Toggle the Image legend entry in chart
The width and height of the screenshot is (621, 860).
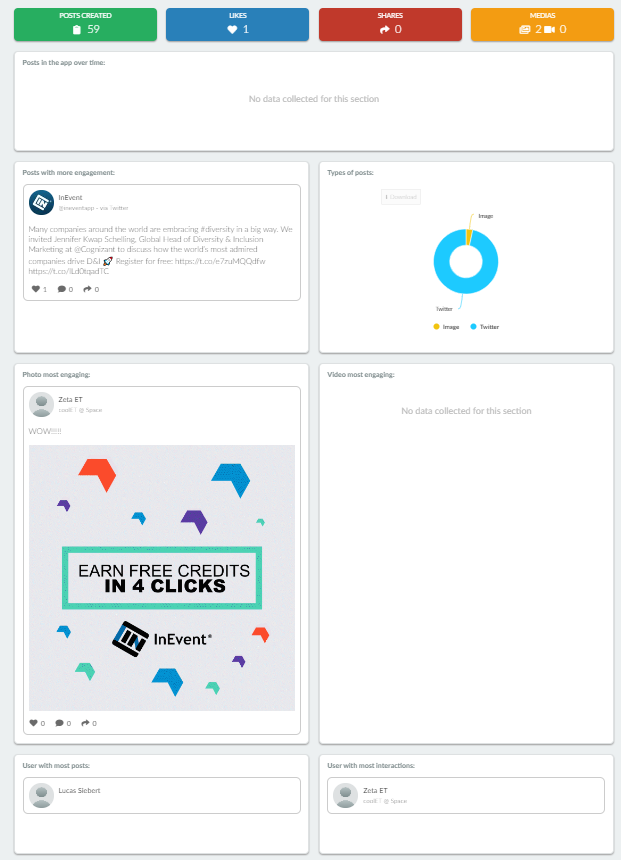coord(446,327)
